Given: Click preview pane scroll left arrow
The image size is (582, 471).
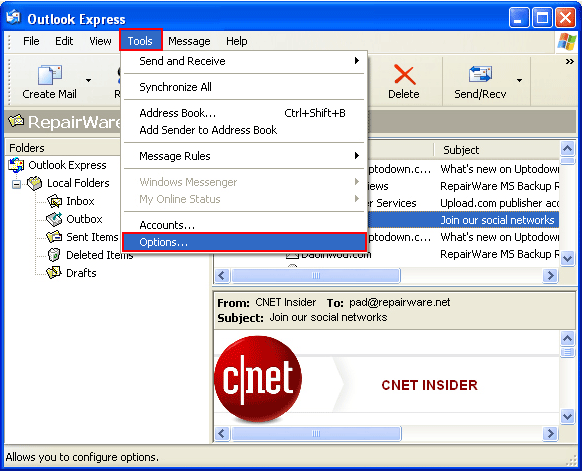Looking at the screenshot, I should point(222,434).
